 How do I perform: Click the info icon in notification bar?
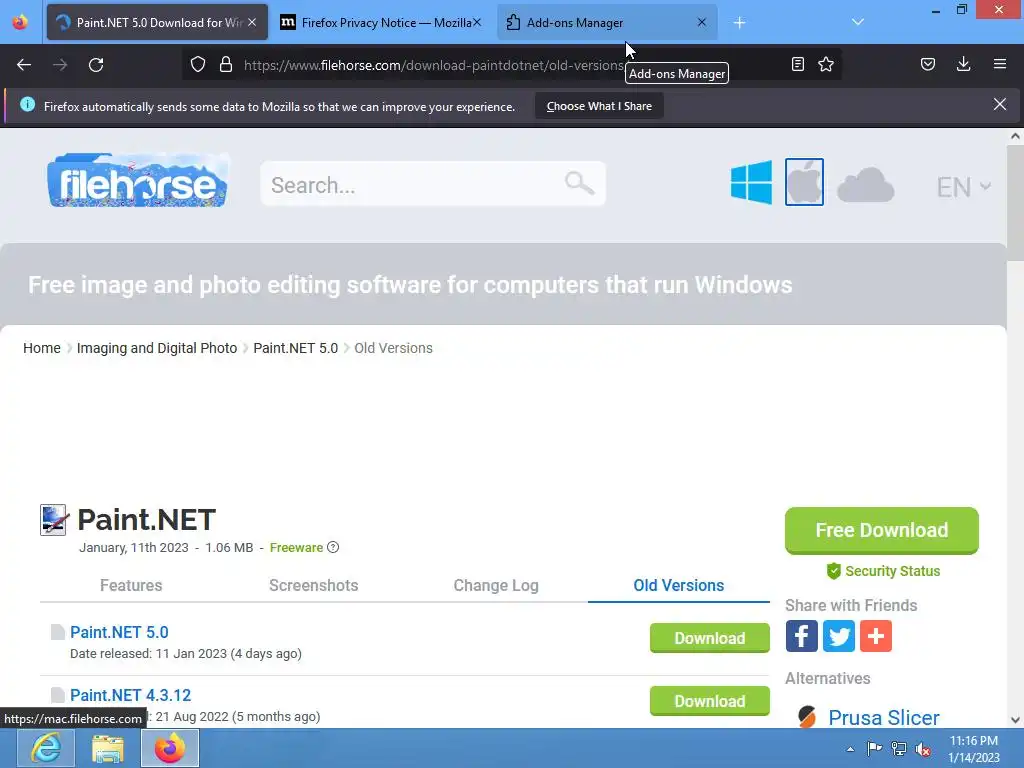point(27,104)
